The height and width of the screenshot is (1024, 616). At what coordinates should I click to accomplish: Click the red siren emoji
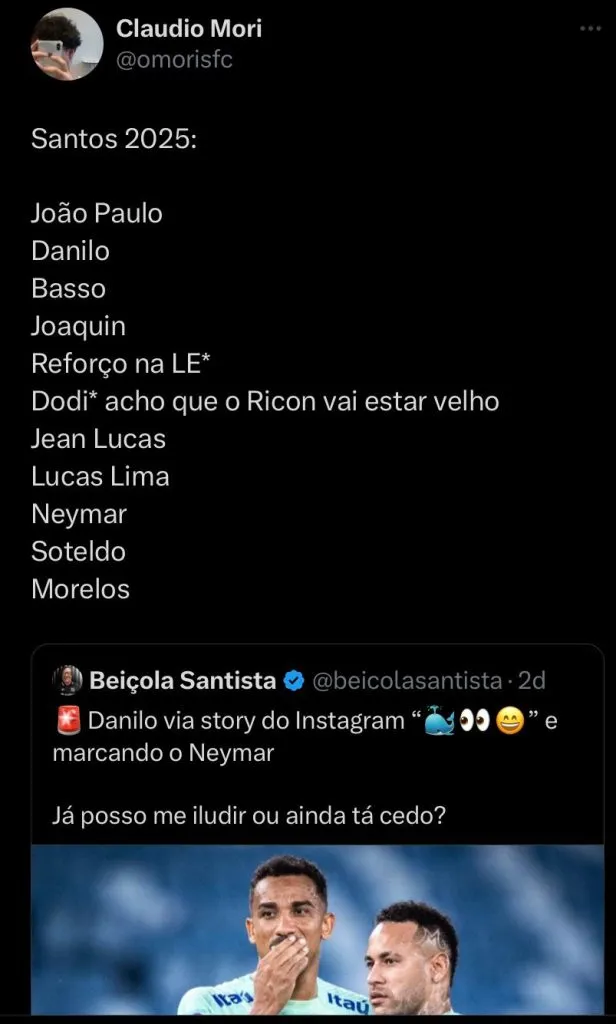coord(67,721)
